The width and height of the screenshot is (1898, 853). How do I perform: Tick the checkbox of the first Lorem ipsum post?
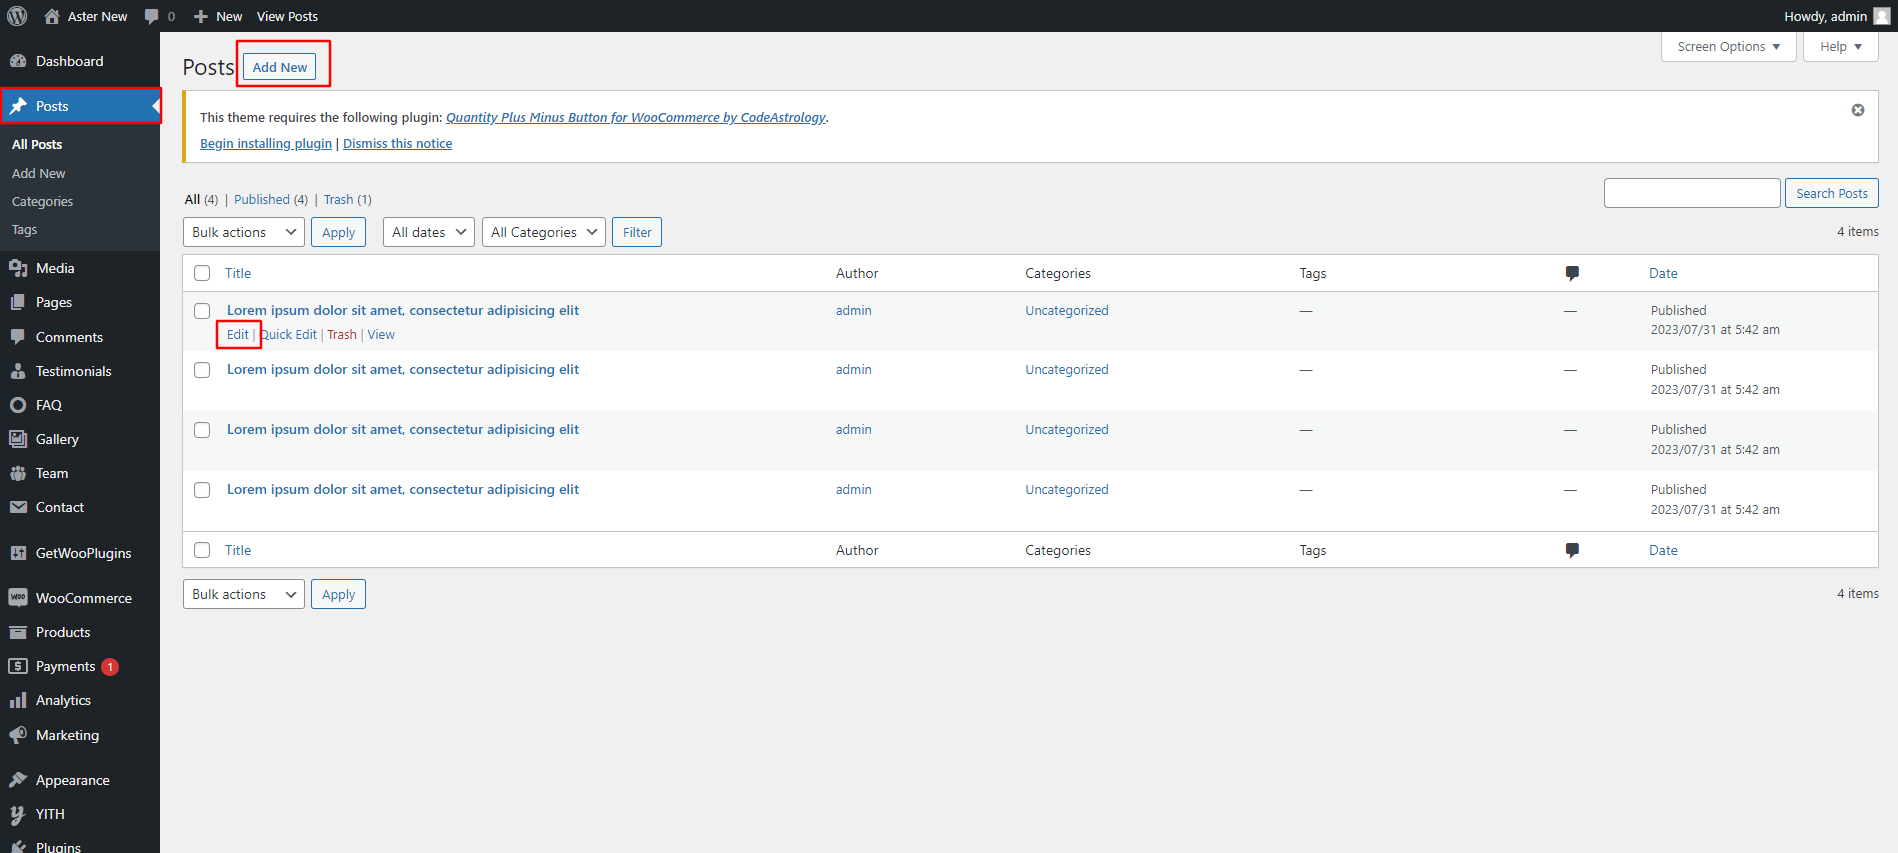click(202, 311)
